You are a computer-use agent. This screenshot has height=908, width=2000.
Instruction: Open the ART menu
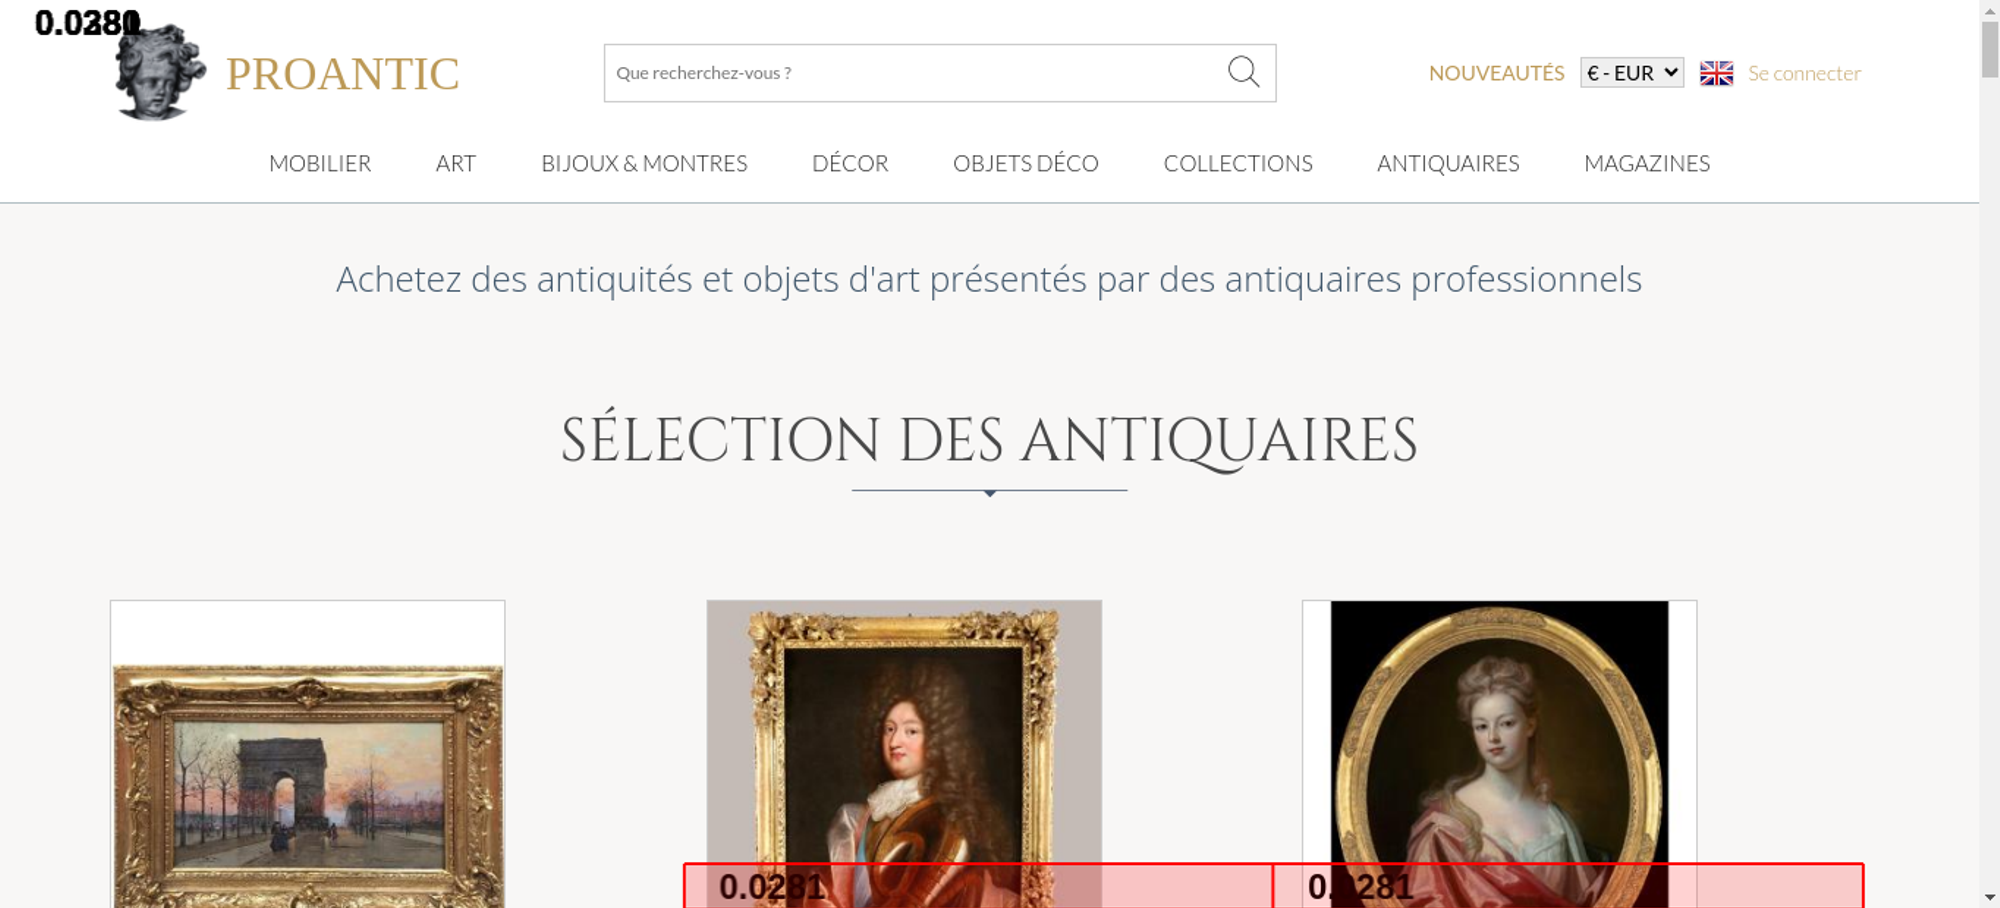point(456,163)
